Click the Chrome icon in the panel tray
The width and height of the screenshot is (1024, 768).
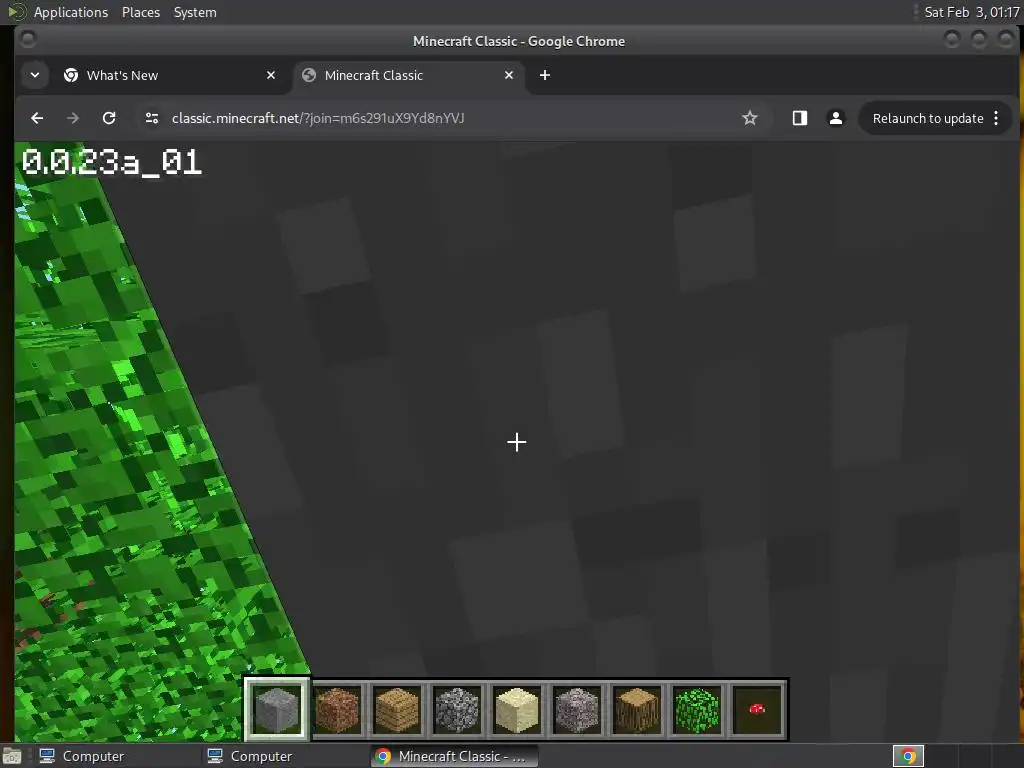click(x=908, y=756)
